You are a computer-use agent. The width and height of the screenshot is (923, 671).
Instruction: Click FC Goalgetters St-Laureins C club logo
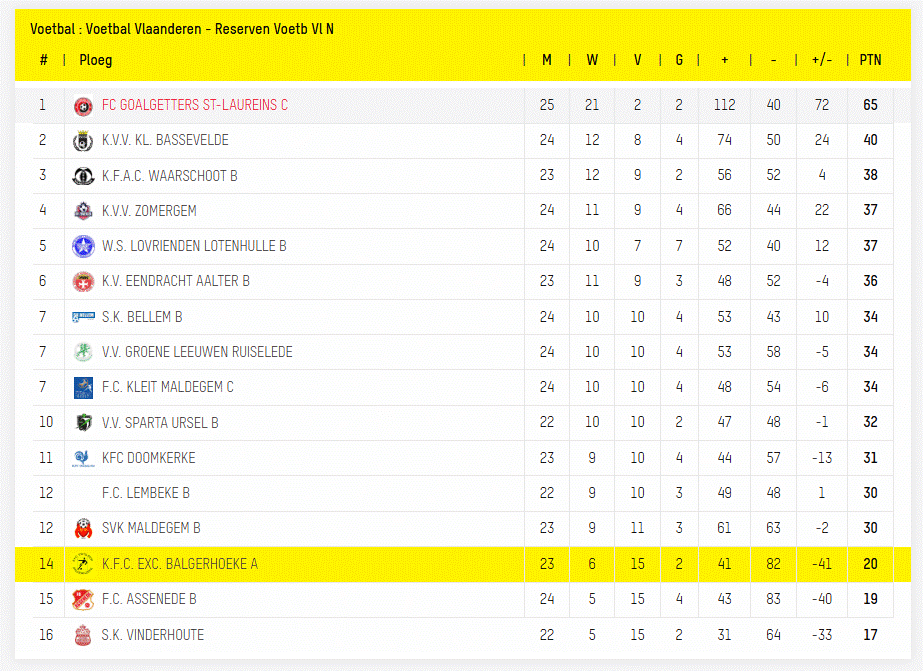(x=83, y=105)
